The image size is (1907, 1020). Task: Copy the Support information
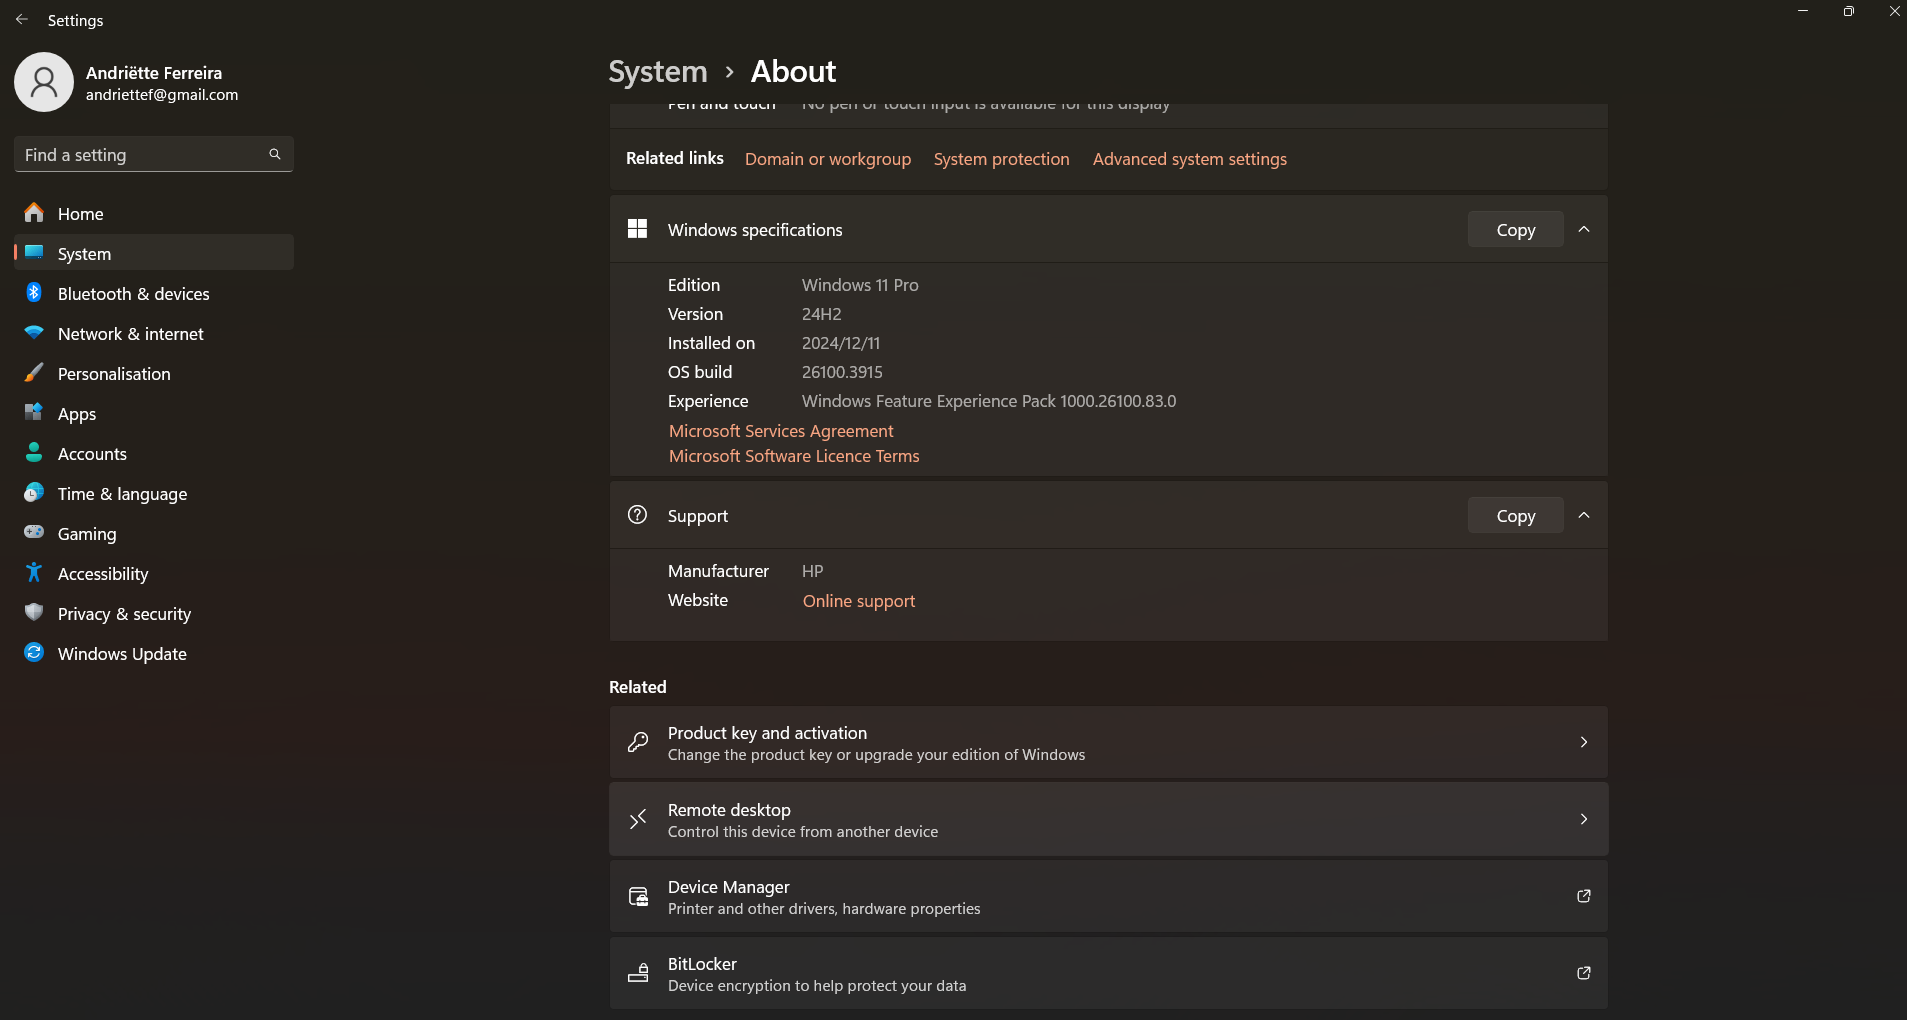coord(1516,515)
